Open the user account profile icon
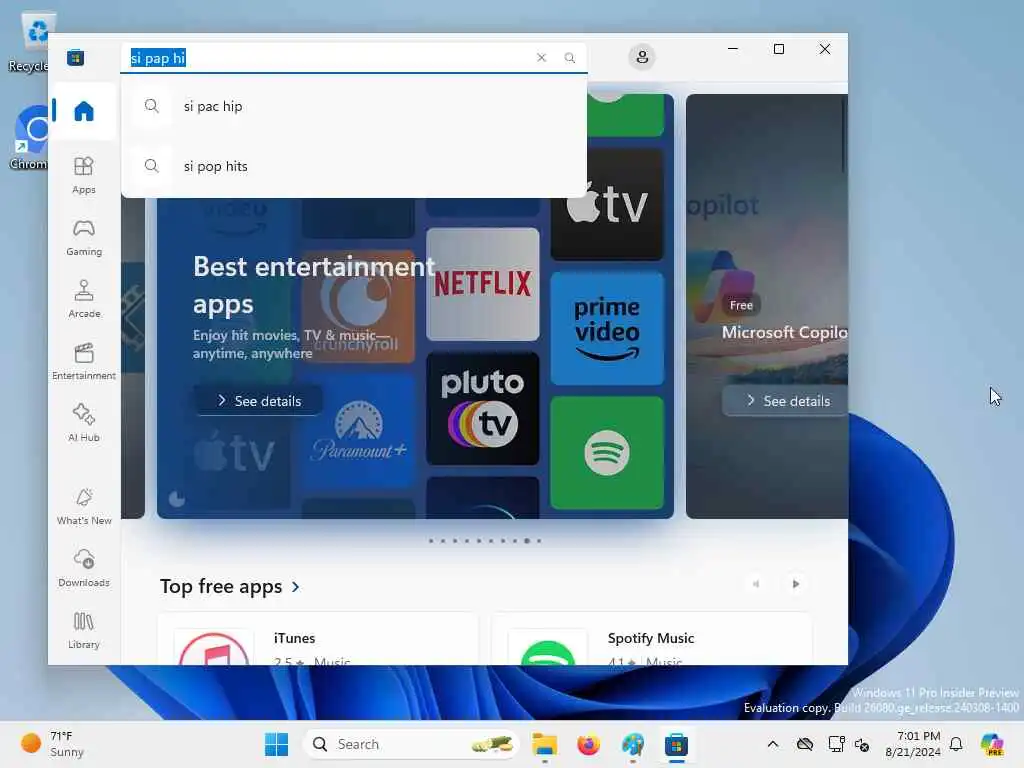The width and height of the screenshot is (1024, 768). coord(642,57)
